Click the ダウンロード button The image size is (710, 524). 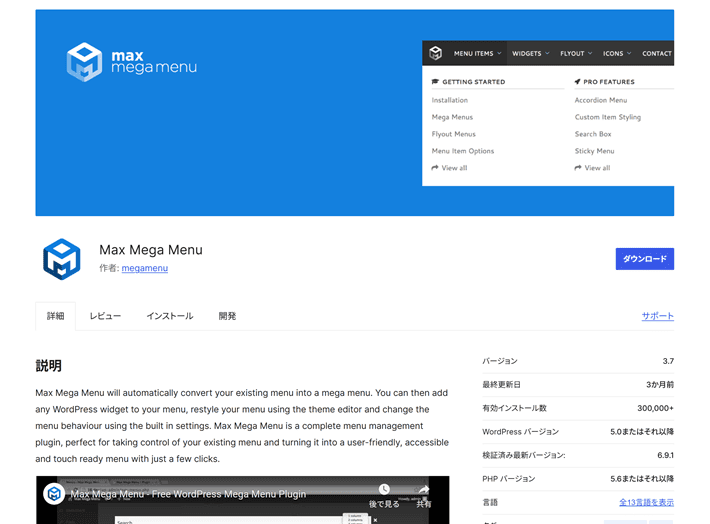pyautogui.click(x=644, y=259)
